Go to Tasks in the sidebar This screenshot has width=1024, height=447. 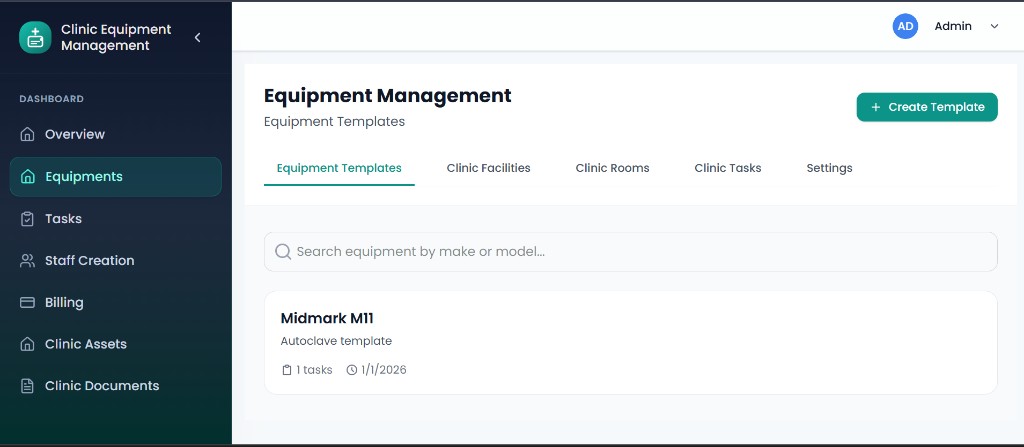pyautogui.click(x=116, y=219)
